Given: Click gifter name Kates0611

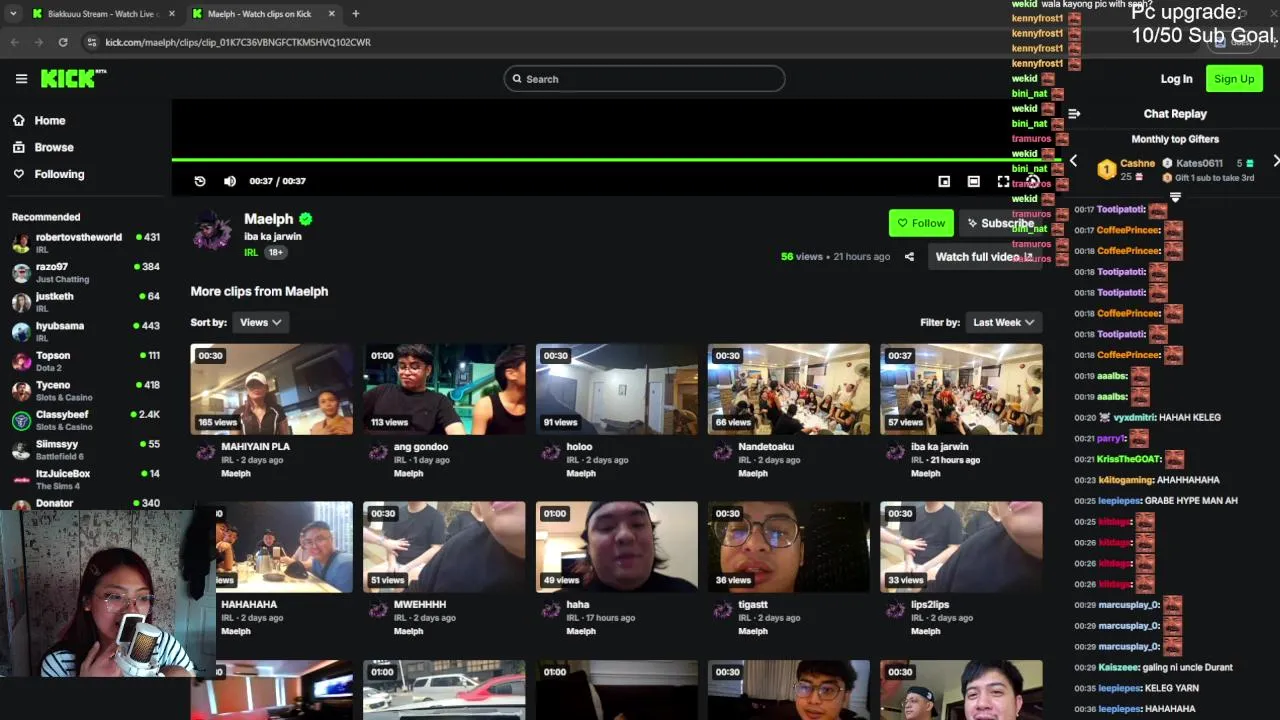Looking at the screenshot, I should (1199, 163).
